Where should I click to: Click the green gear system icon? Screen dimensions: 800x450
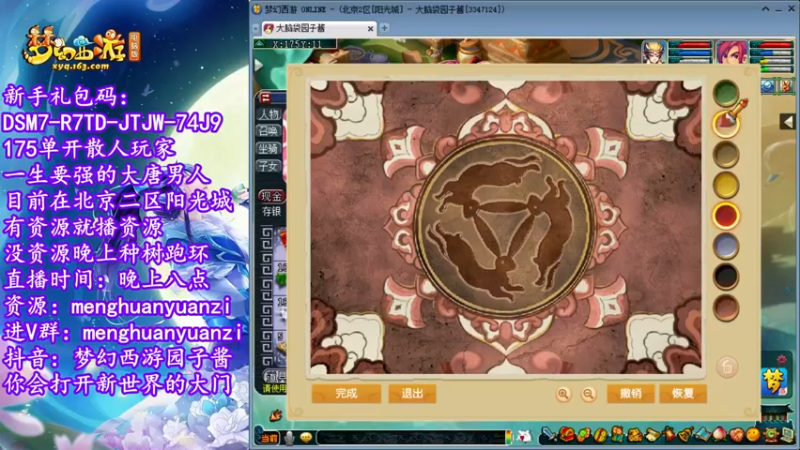770,435
